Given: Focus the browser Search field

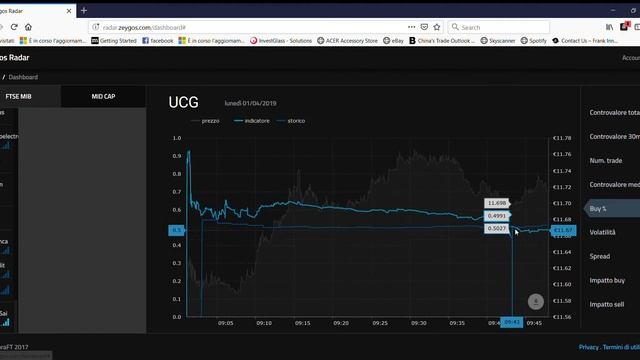Looking at the screenshot, I should [498, 27].
